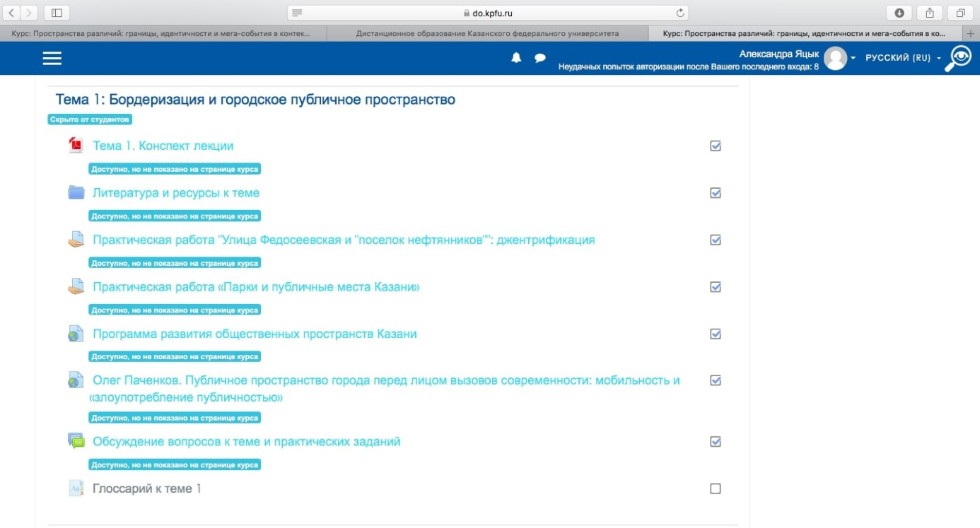Click the accessibility eye icon in header

[x=960, y=58]
